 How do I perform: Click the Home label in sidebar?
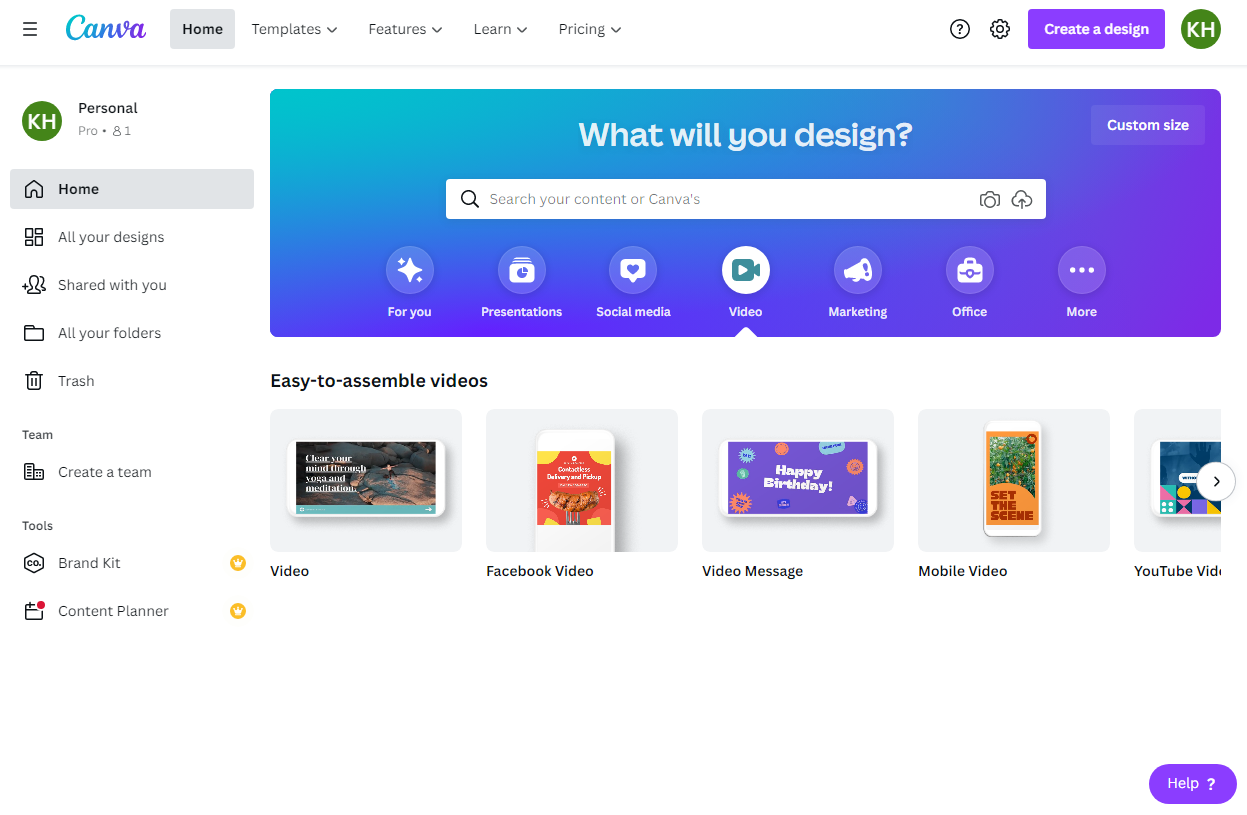pos(78,189)
